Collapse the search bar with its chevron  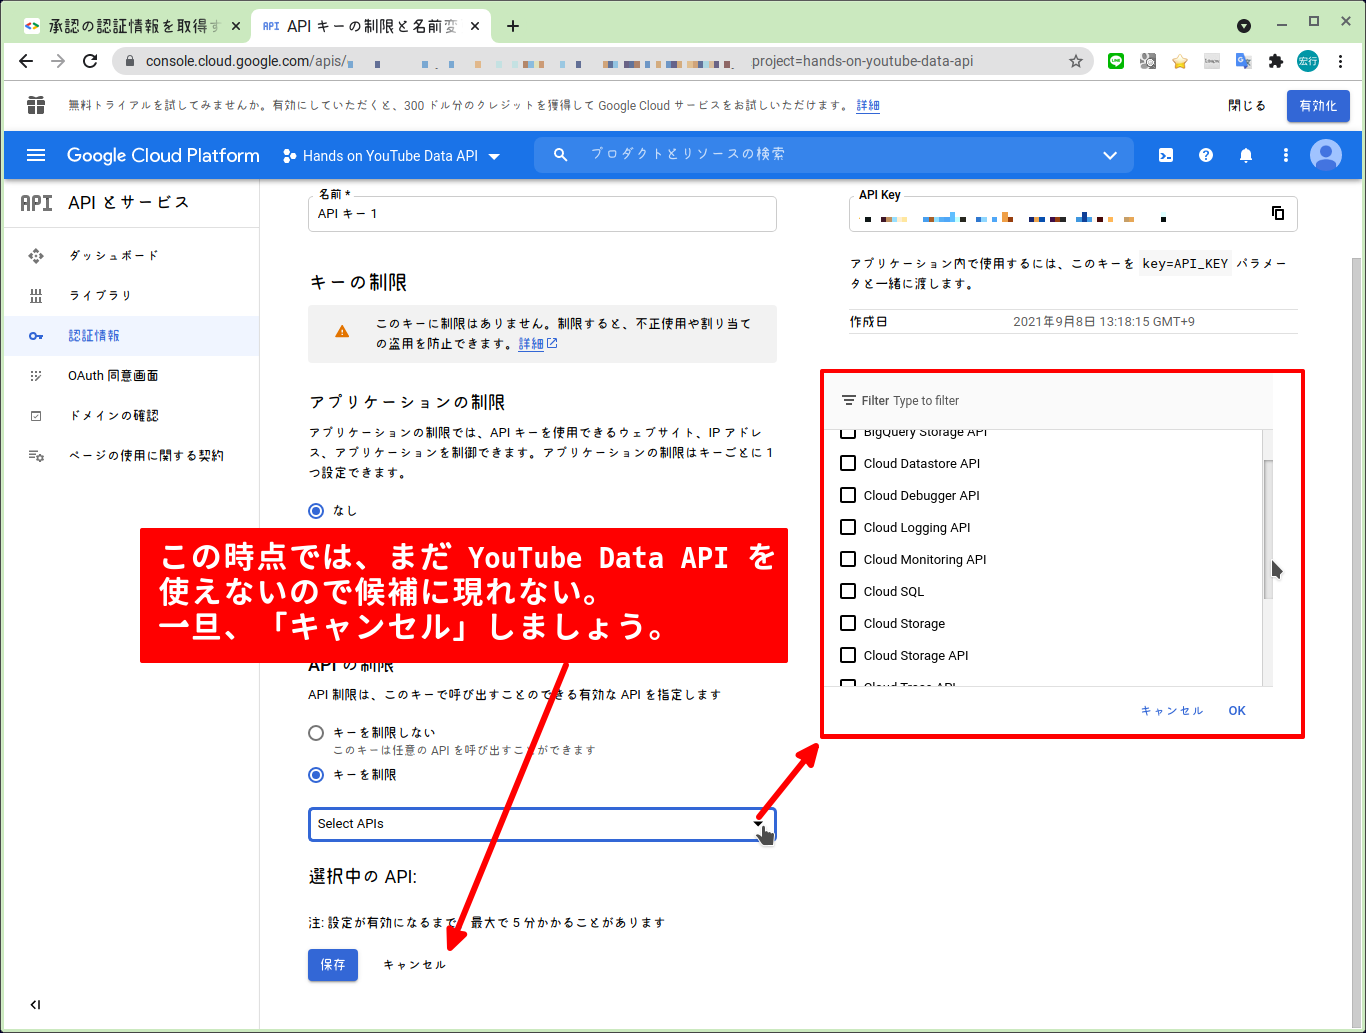click(x=1110, y=155)
